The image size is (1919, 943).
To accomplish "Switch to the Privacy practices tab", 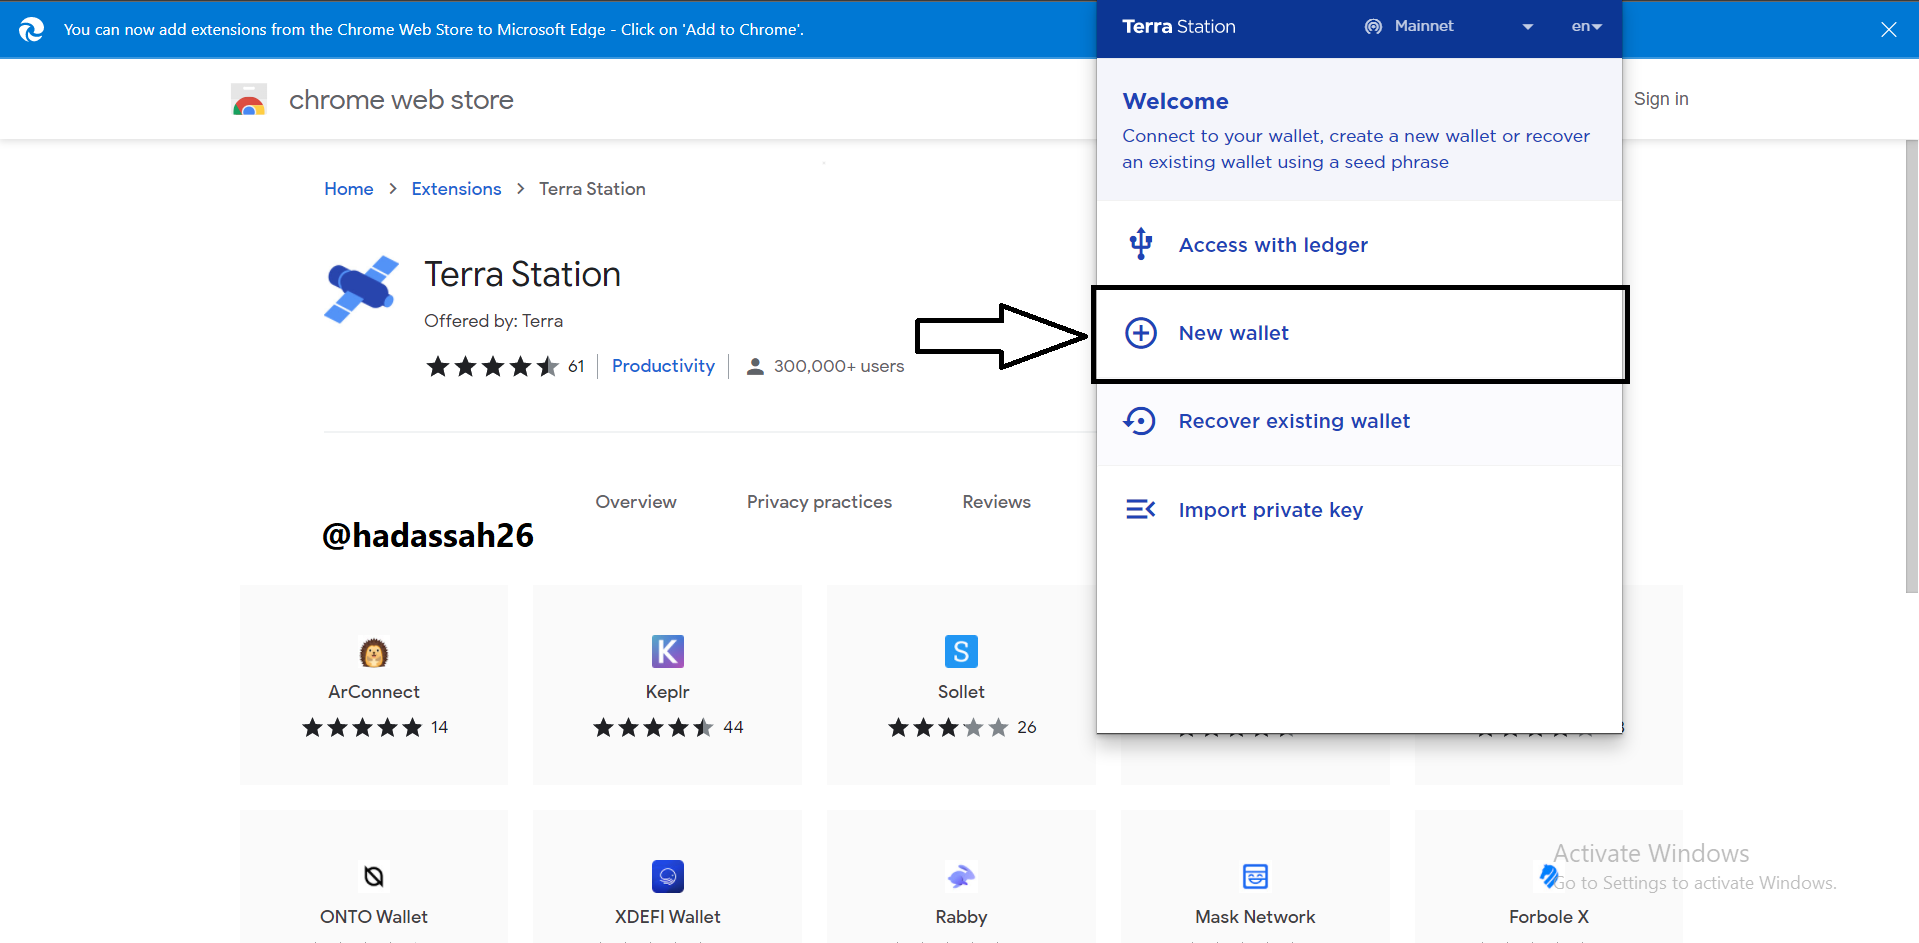I will (819, 502).
